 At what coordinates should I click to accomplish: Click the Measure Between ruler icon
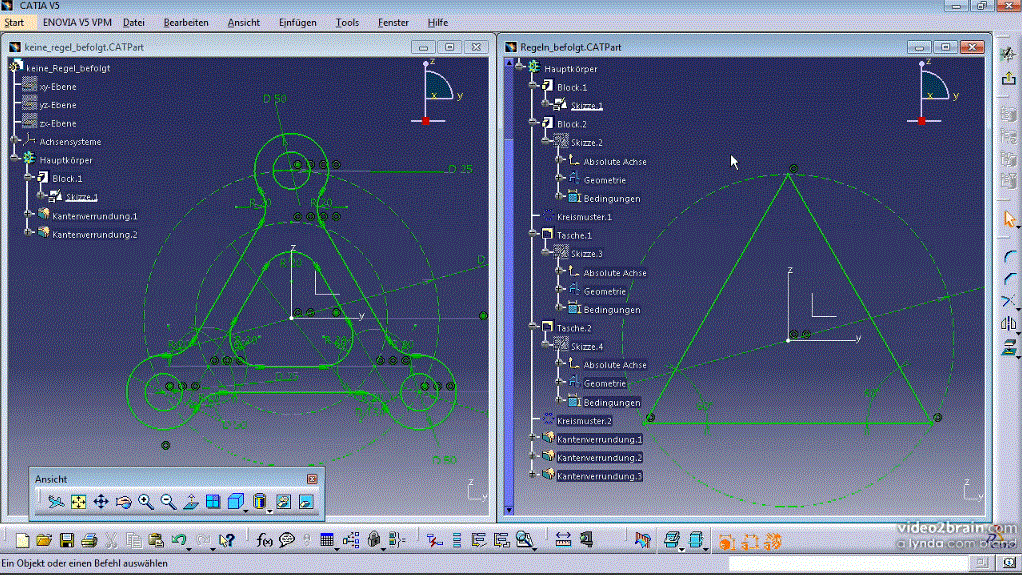click(x=563, y=540)
